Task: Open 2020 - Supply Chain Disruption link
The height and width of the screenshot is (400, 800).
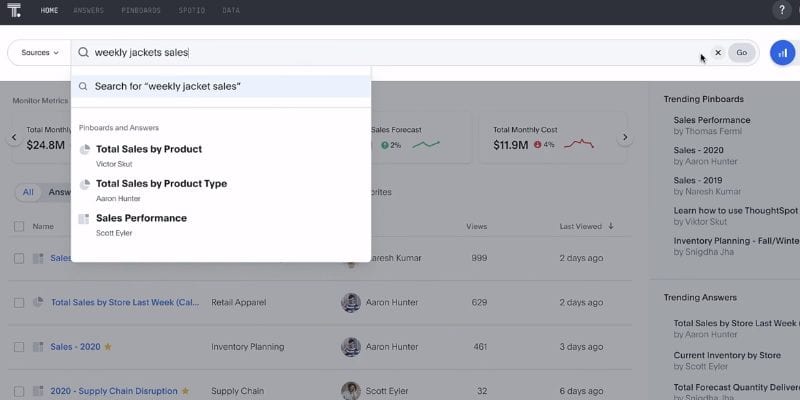Action: pyautogui.click(x=114, y=391)
